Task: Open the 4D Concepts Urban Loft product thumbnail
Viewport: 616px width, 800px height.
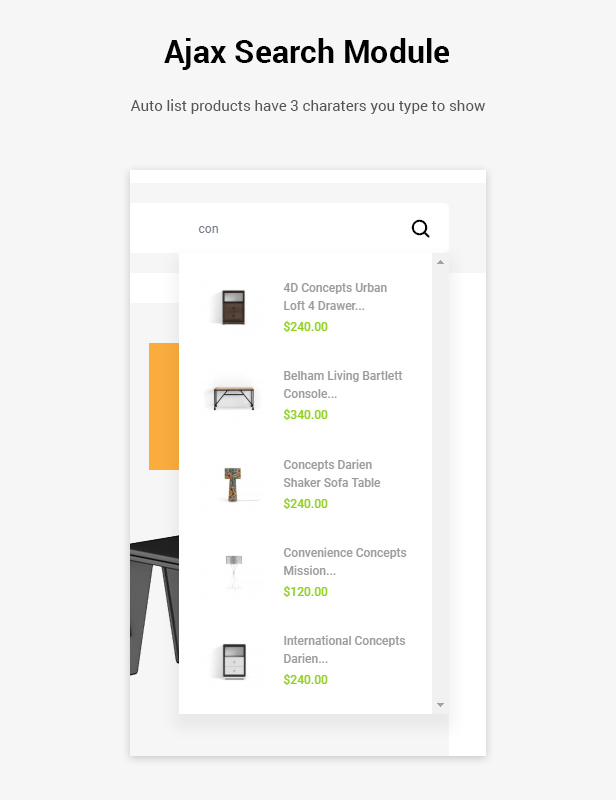Action: coord(234,307)
